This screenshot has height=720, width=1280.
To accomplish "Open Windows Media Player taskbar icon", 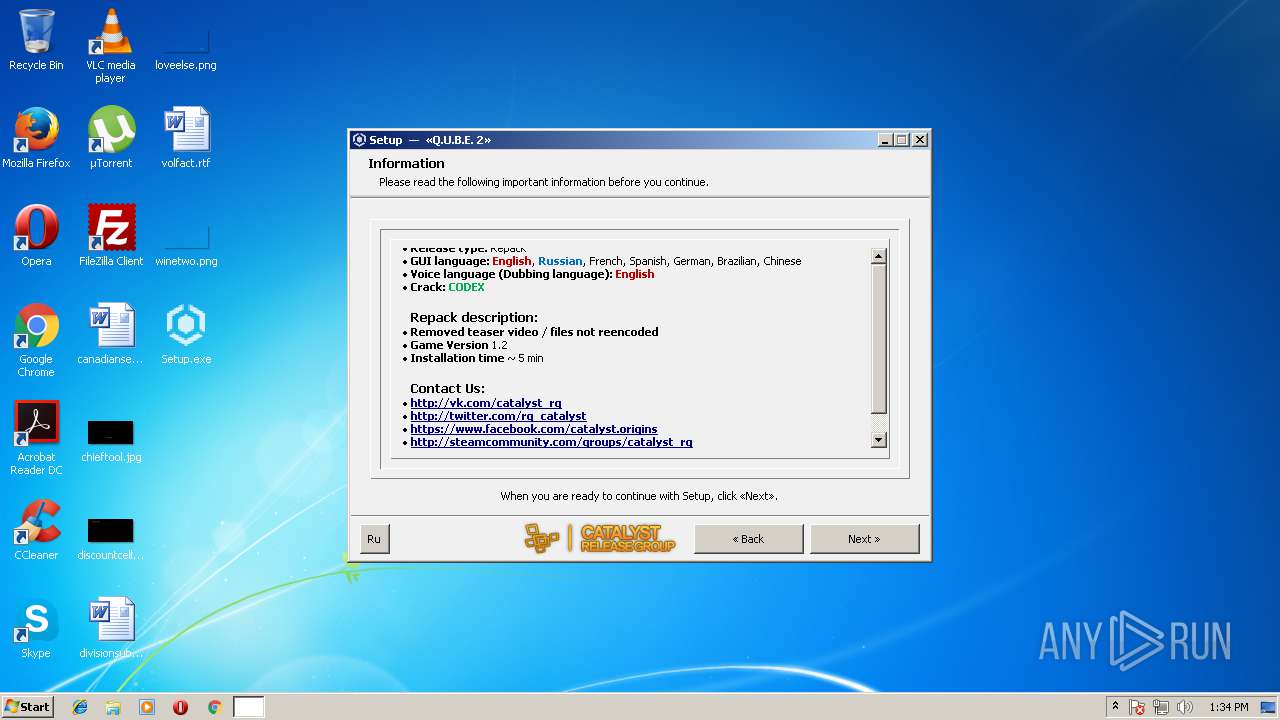I will coord(147,707).
